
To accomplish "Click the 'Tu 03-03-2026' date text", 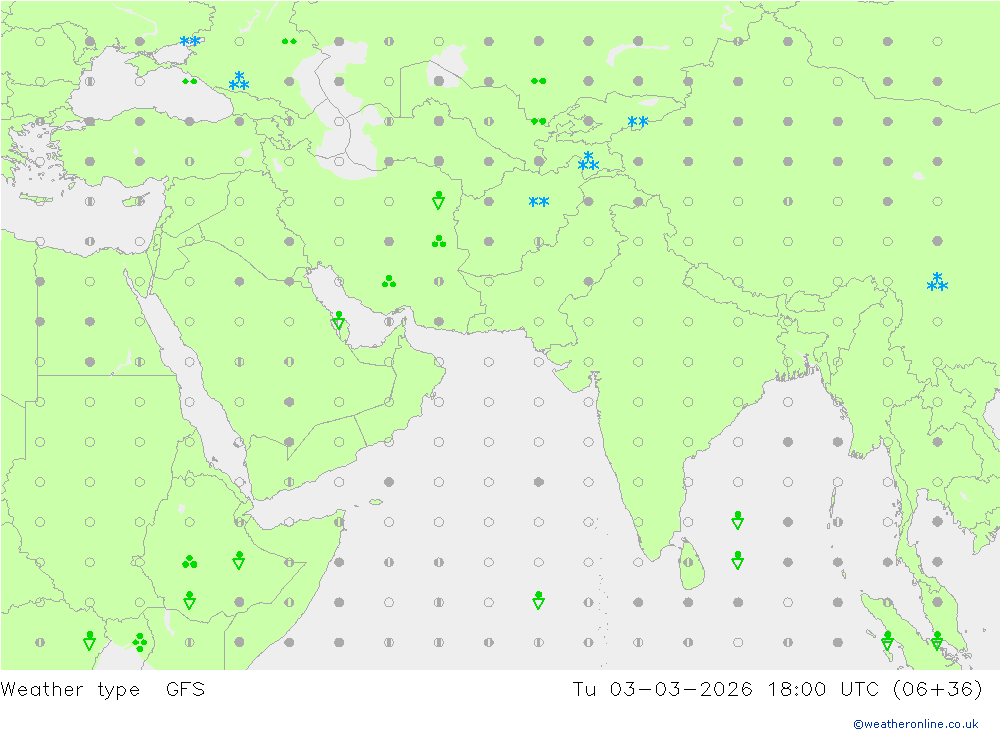I will click(x=663, y=689).
